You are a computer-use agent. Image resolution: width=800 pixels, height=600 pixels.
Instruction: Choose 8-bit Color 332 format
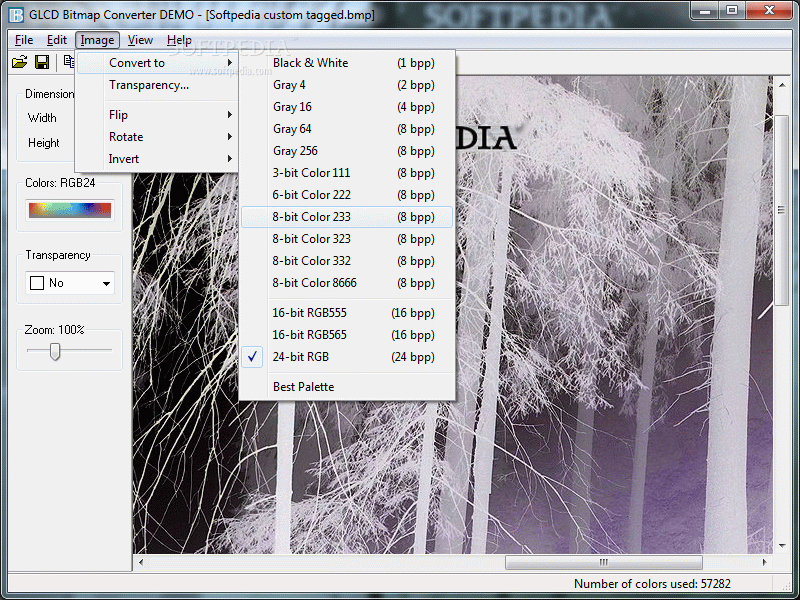coord(347,261)
